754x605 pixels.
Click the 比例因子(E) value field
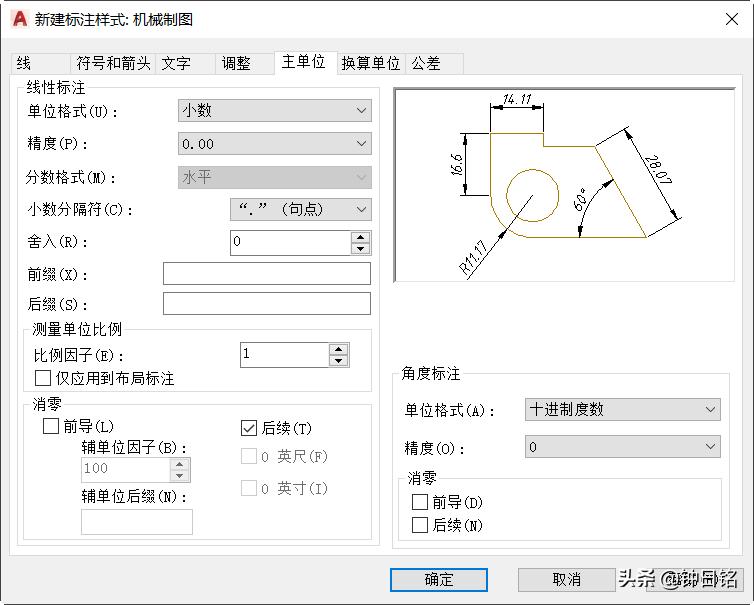[x=285, y=355]
